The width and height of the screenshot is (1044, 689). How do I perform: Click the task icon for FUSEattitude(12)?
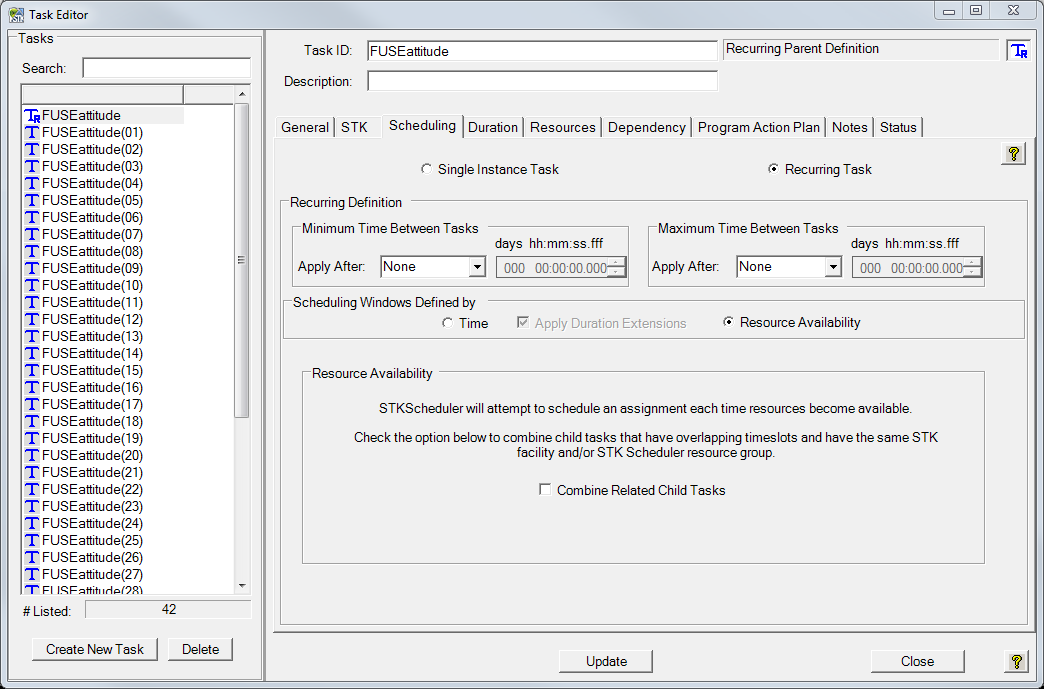pyautogui.click(x=32, y=320)
